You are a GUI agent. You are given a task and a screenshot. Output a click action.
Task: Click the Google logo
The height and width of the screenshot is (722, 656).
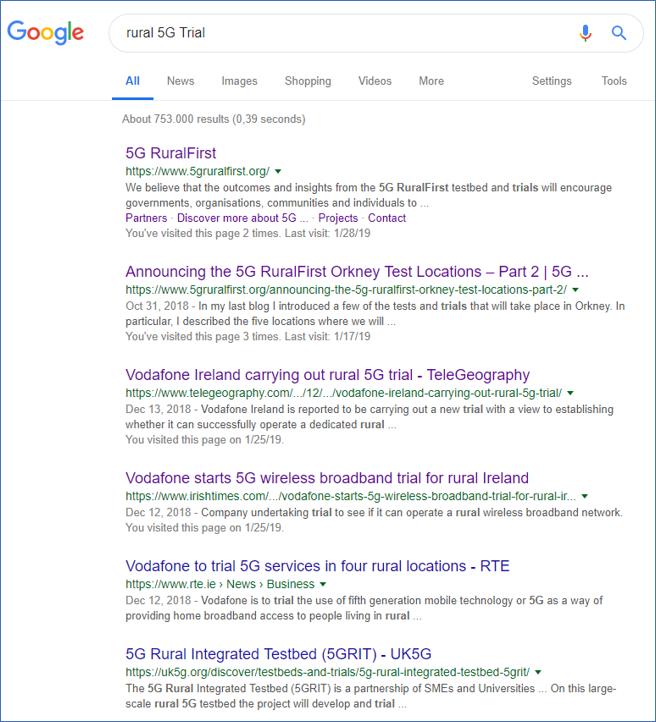coord(45,32)
